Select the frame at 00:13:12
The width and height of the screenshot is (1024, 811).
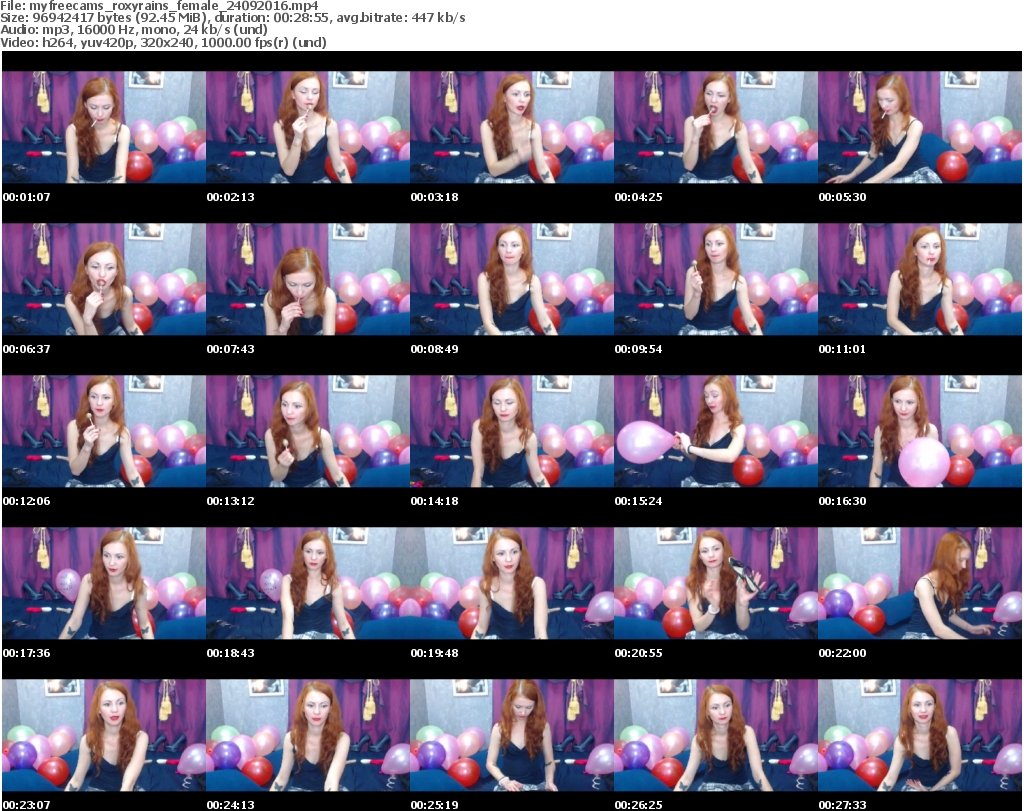click(307, 431)
